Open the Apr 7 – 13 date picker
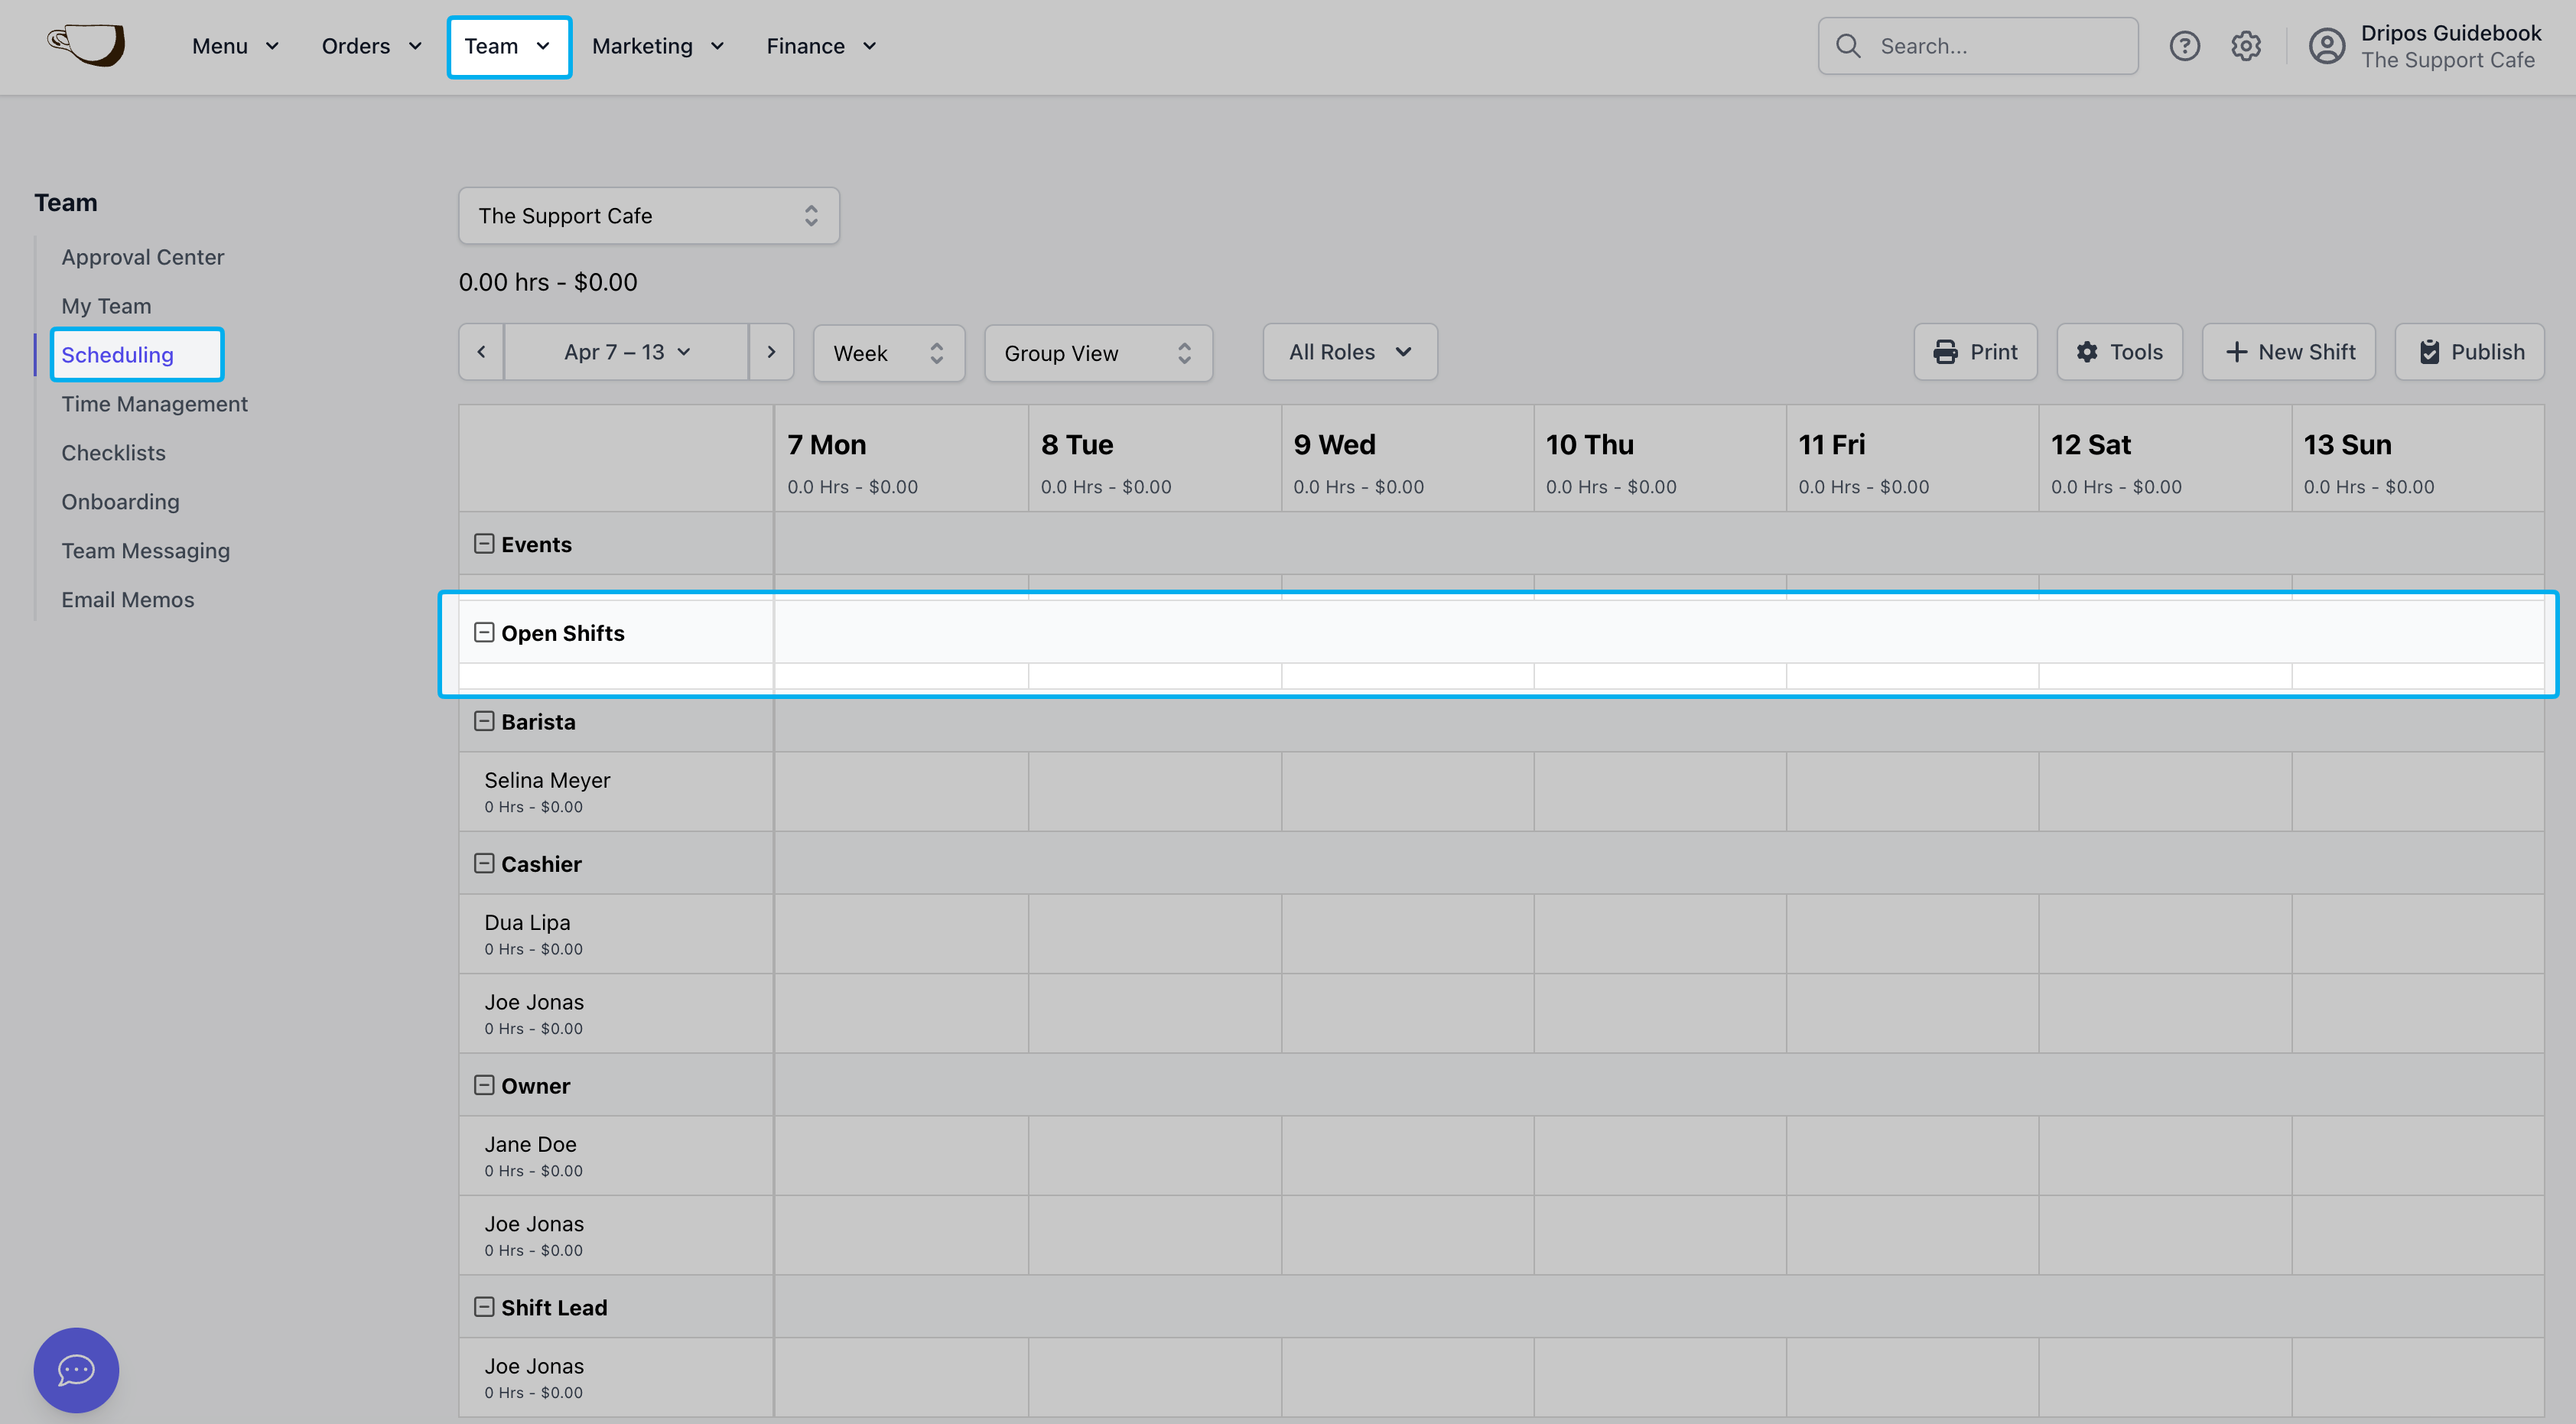The image size is (2576, 1424). click(x=627, y=352)
